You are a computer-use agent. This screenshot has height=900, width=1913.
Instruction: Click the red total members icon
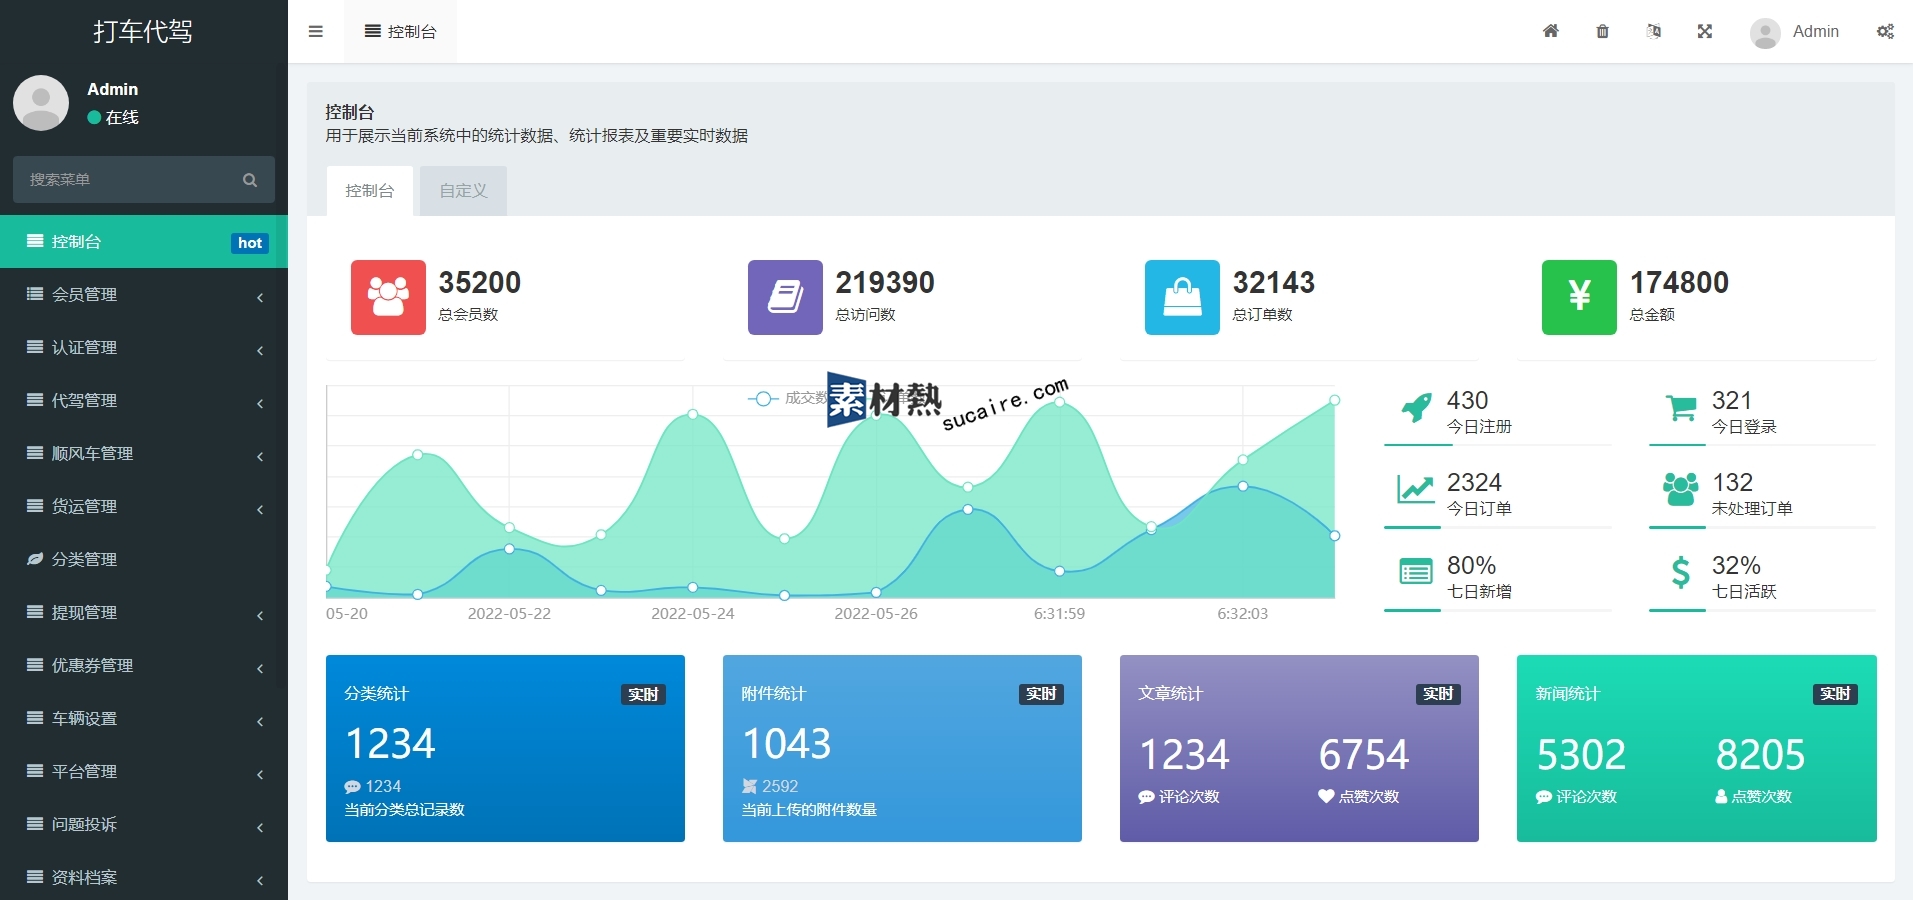(388, 297)
